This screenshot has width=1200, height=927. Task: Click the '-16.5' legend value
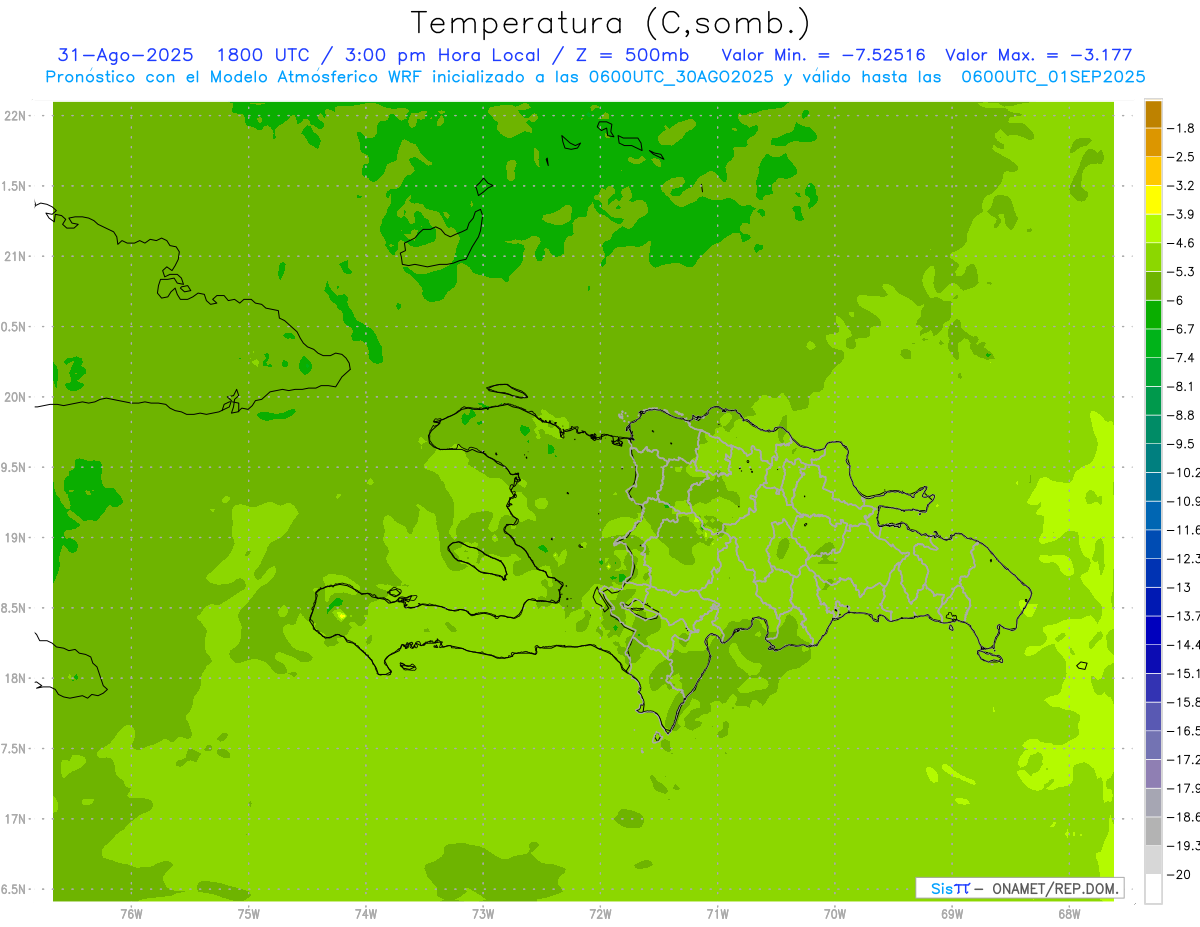1182,731
